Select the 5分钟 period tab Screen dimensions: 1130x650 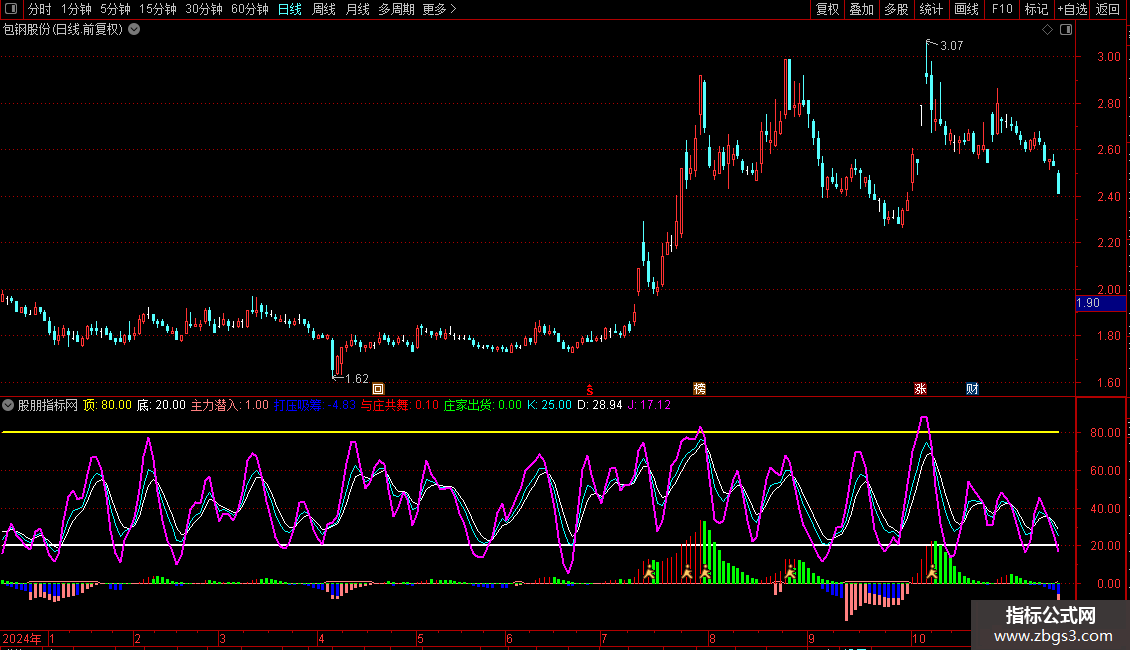tap(115, 9)
